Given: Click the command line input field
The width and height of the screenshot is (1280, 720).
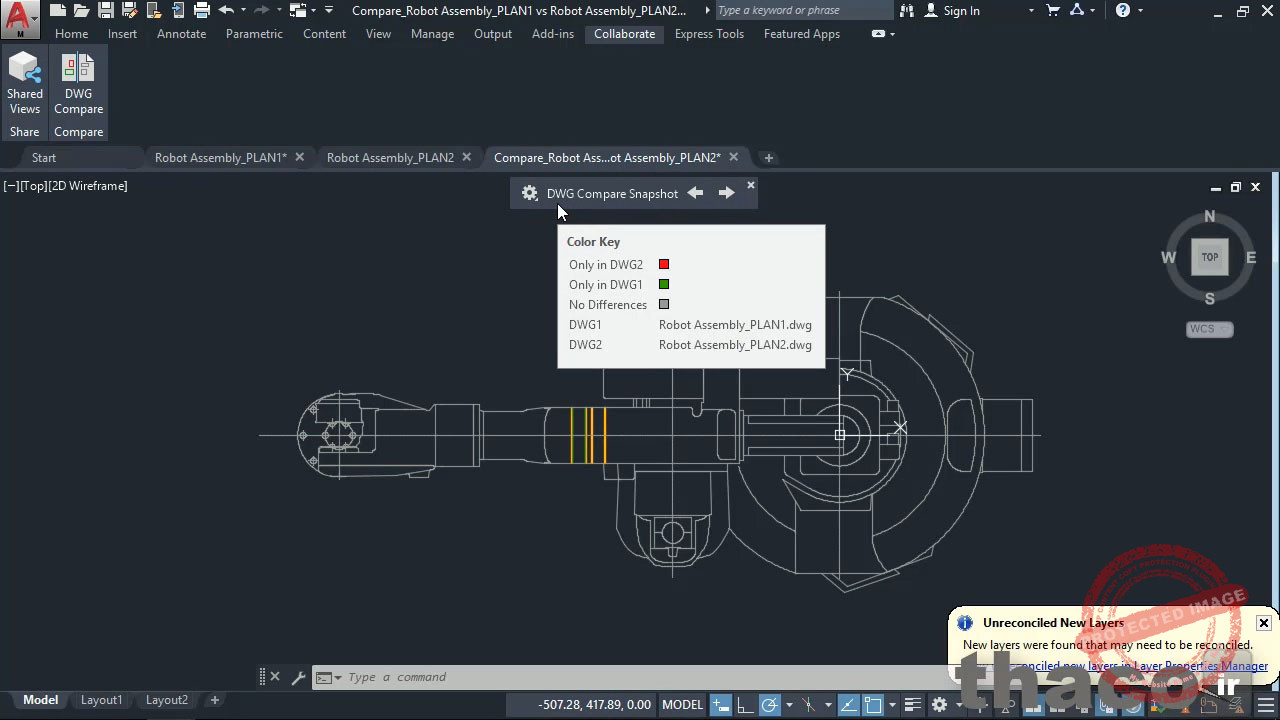Looking at the screenshot, I should (x=640, y=677).
